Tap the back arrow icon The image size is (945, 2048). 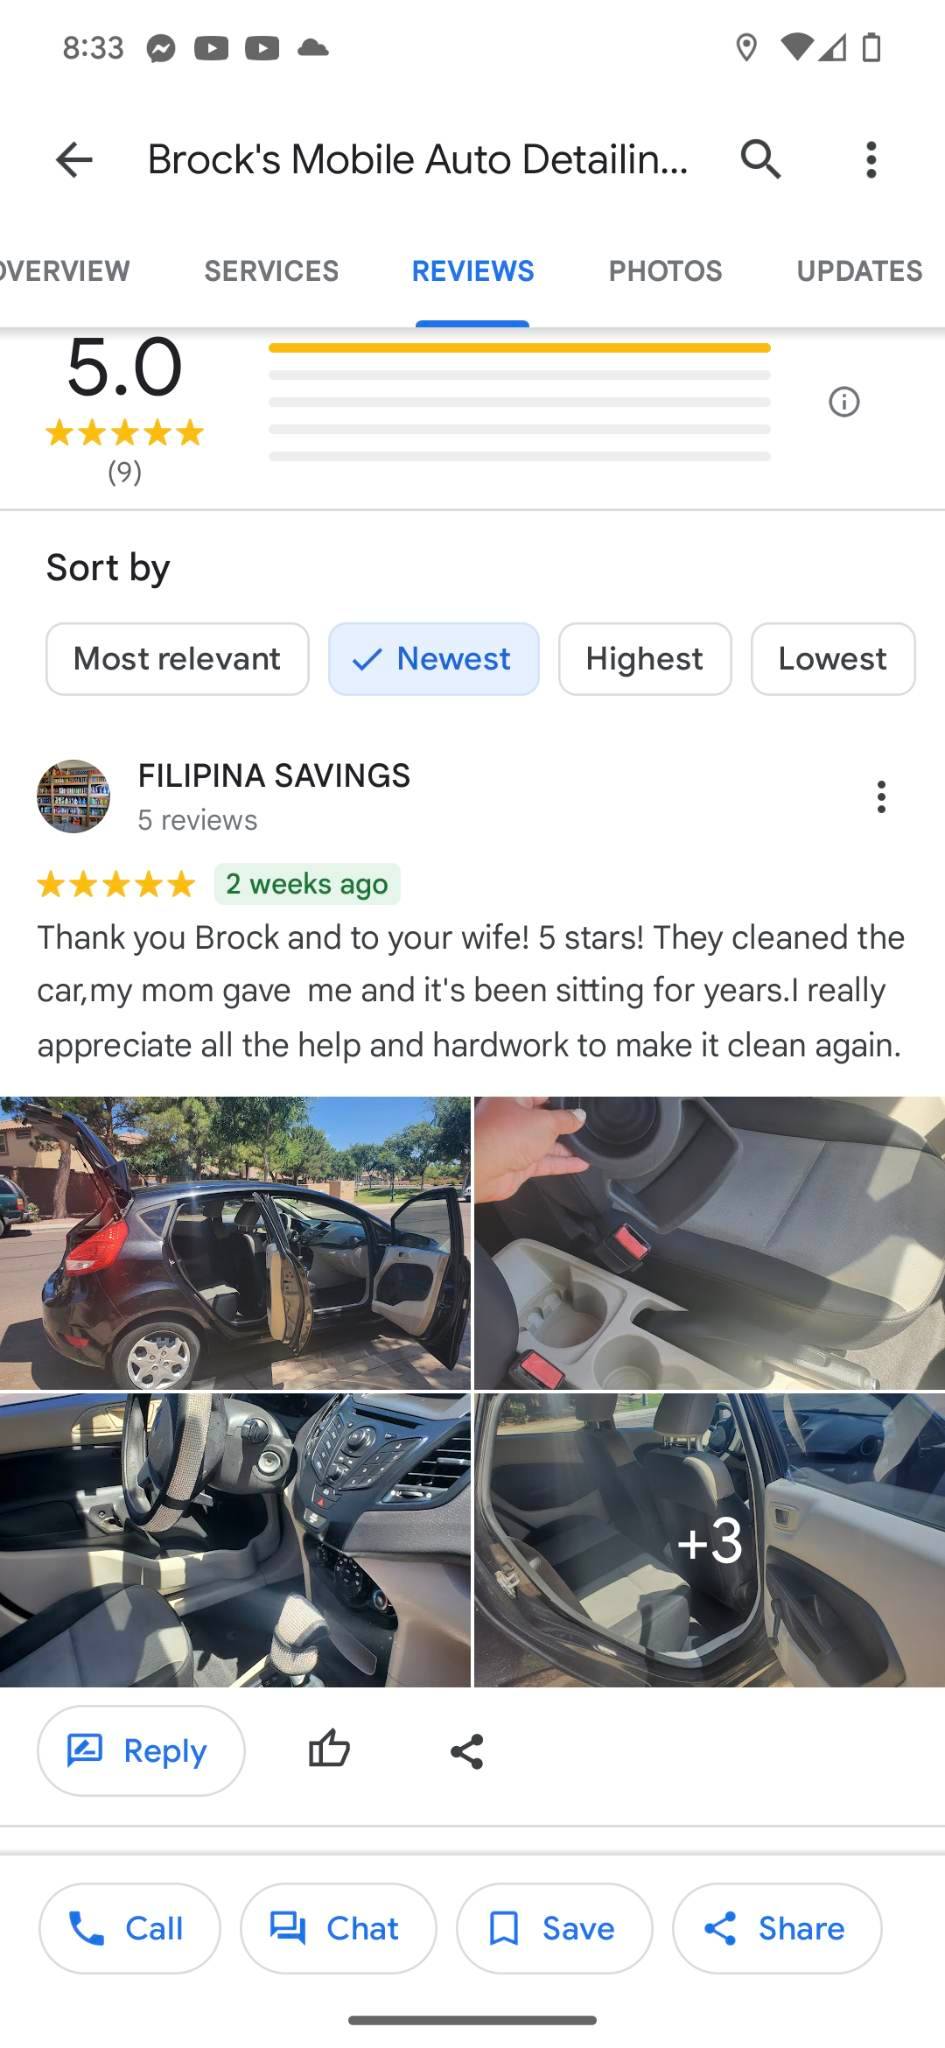[x=74, y=159]
